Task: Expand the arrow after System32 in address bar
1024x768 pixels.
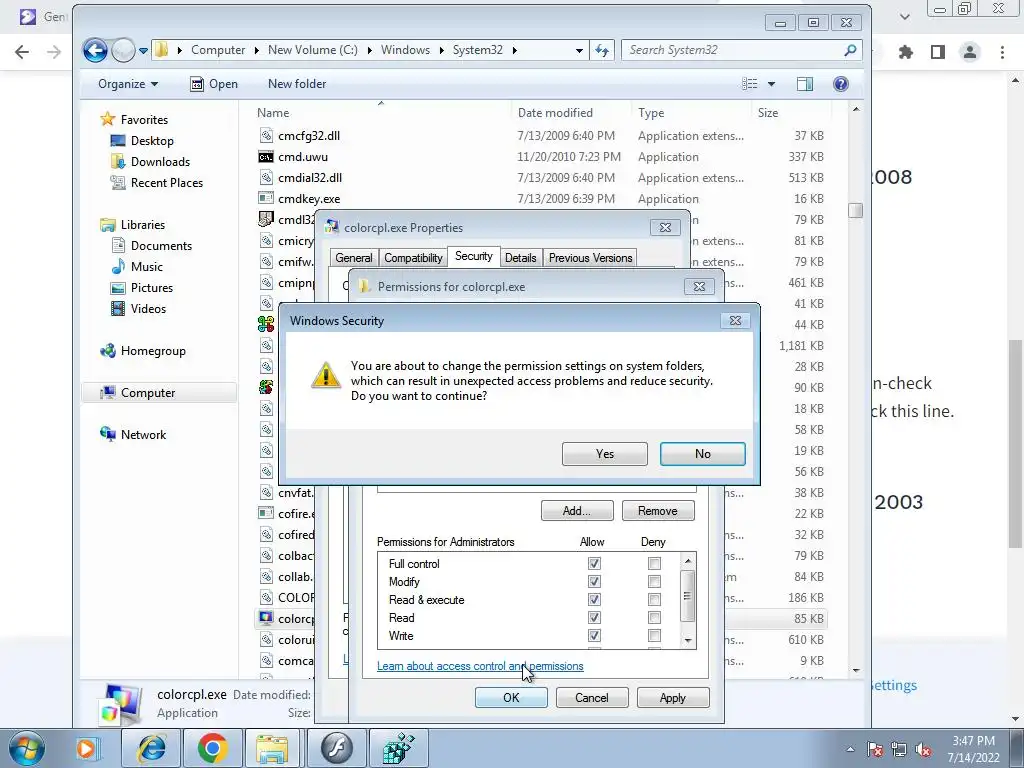Action: (x=515, y=50)
